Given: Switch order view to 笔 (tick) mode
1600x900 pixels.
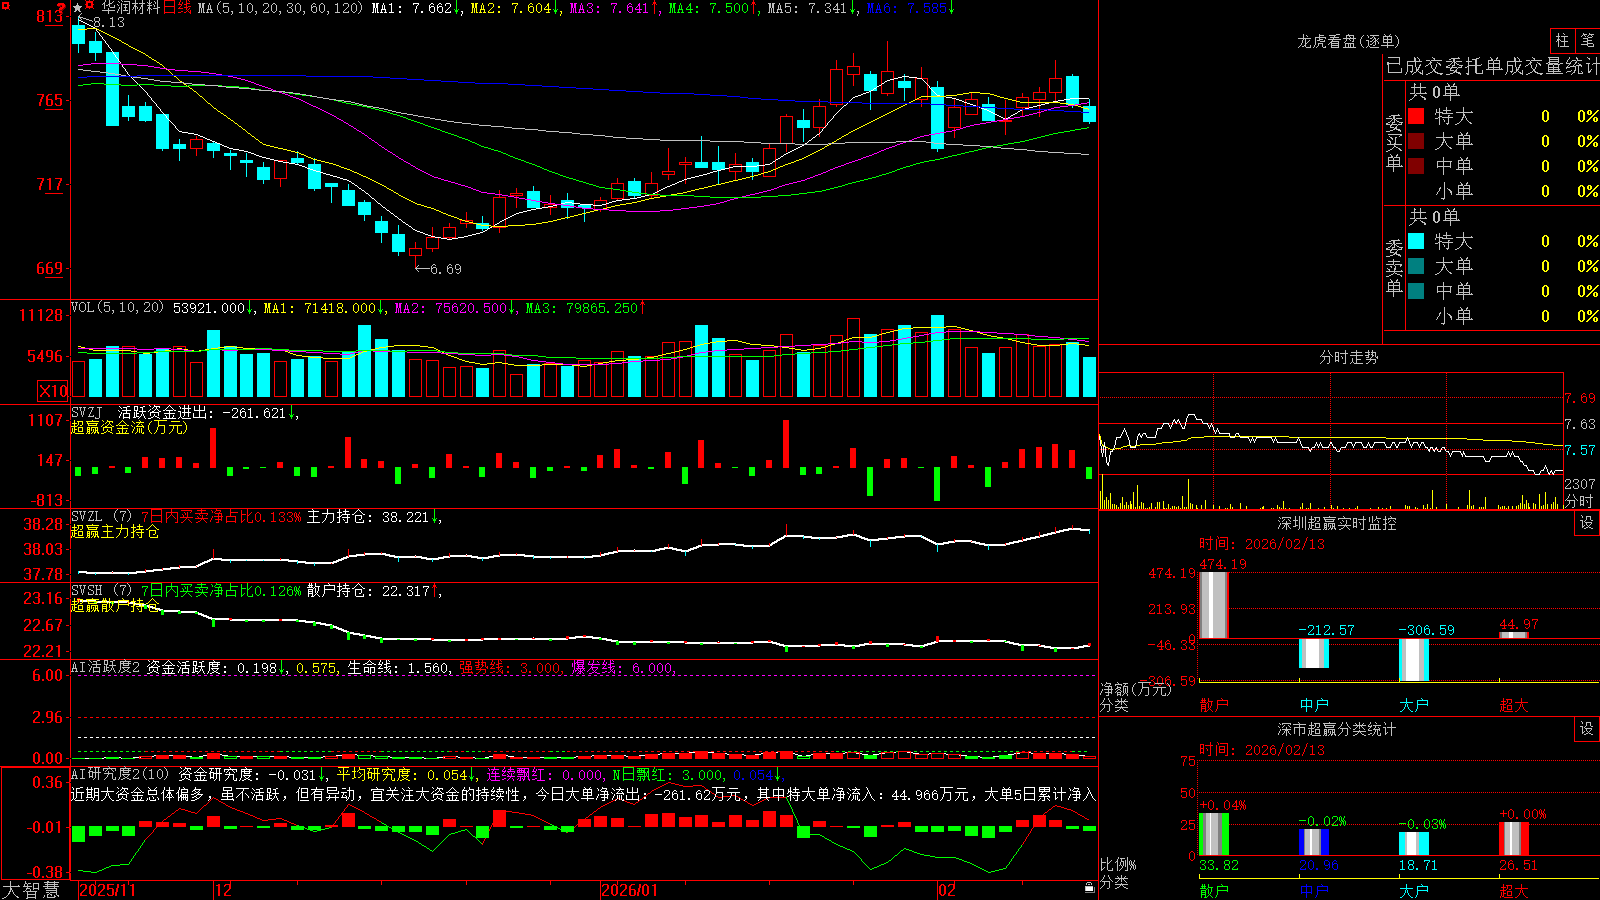Looking at the screenshot, I should (x=1587, y=40).
